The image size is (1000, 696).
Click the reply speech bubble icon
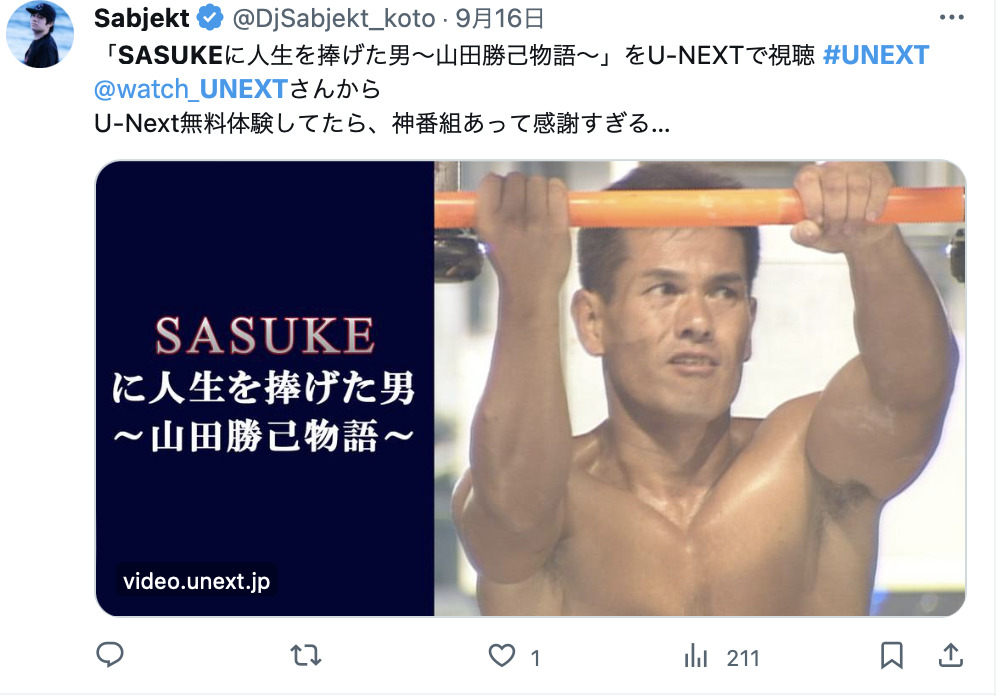pos(110,655)
